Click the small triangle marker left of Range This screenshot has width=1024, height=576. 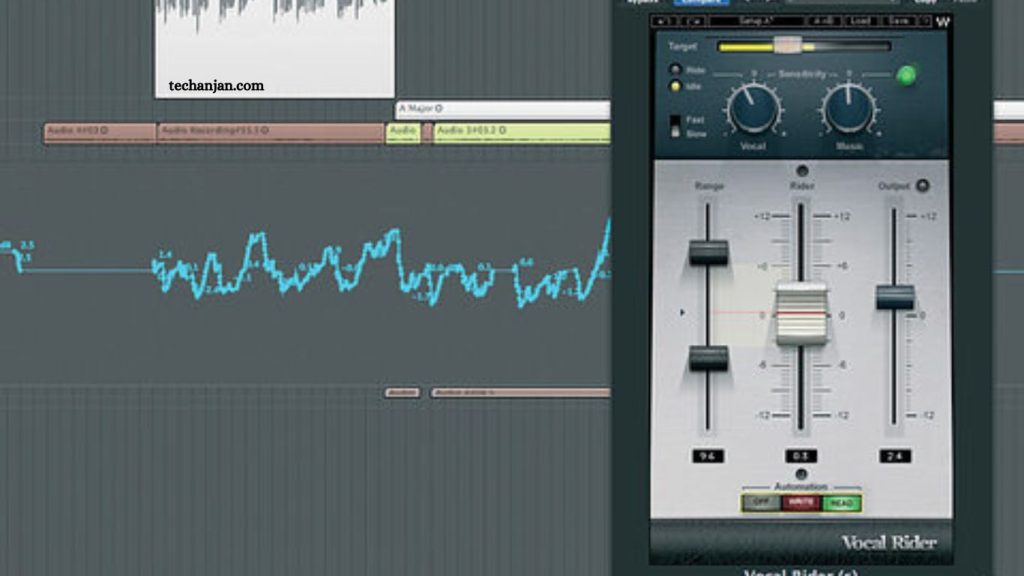pos(682,313)
